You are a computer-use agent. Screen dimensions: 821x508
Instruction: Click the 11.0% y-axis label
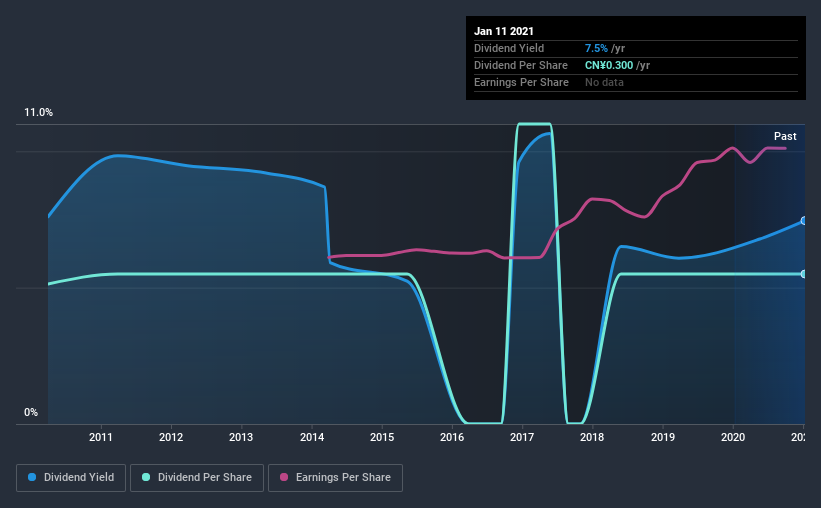click(38, 113)
